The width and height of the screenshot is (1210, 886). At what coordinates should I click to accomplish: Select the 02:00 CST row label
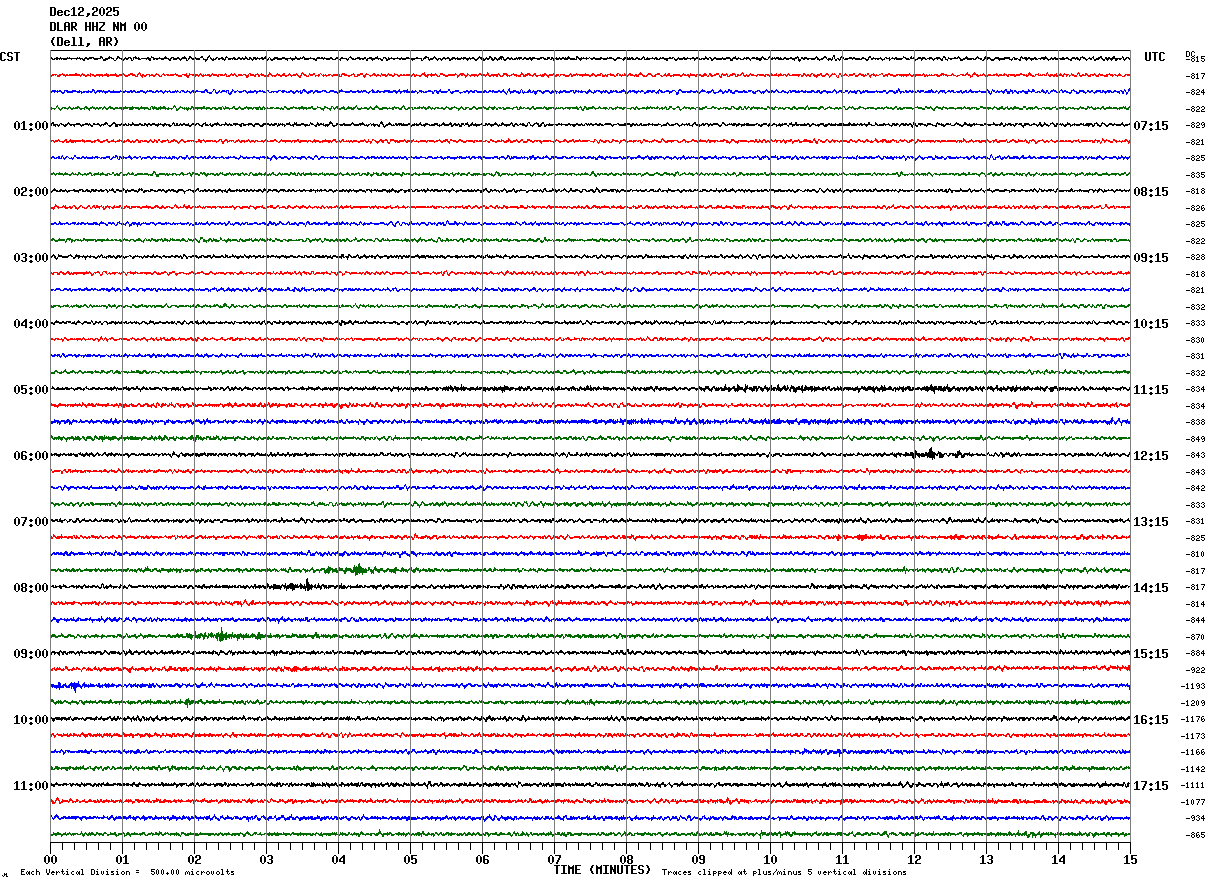tap(30, 192)
